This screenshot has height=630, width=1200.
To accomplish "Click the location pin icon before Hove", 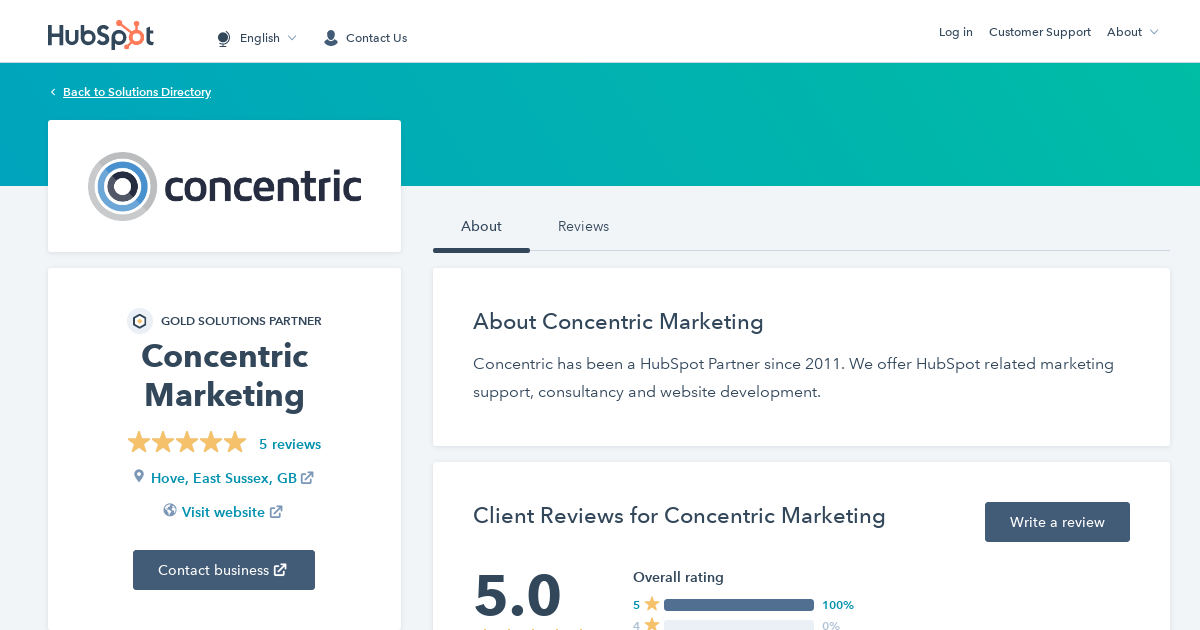I will coord(139,477).
